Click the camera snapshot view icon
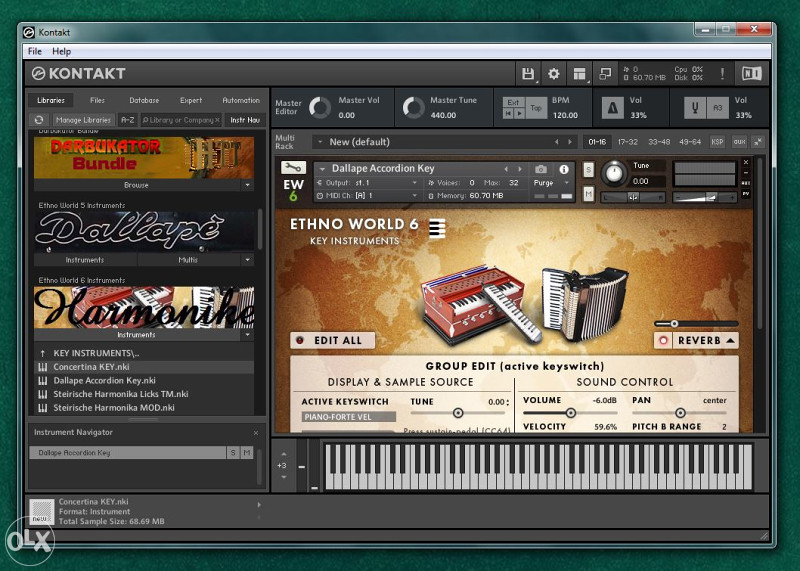Viewport: 800px width, 571px height. pyautogui.click(x=541, y=169)
